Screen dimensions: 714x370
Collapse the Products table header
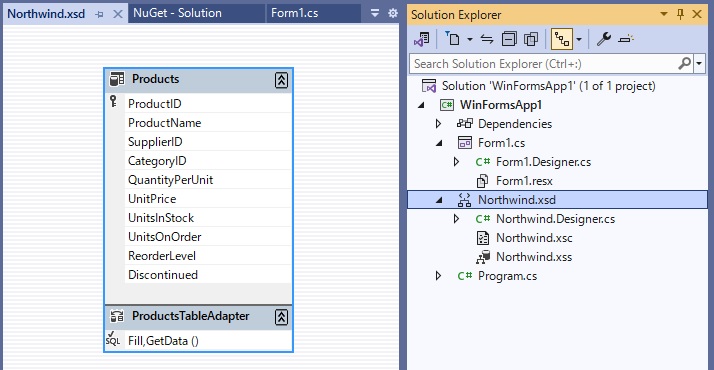(281, 80)
